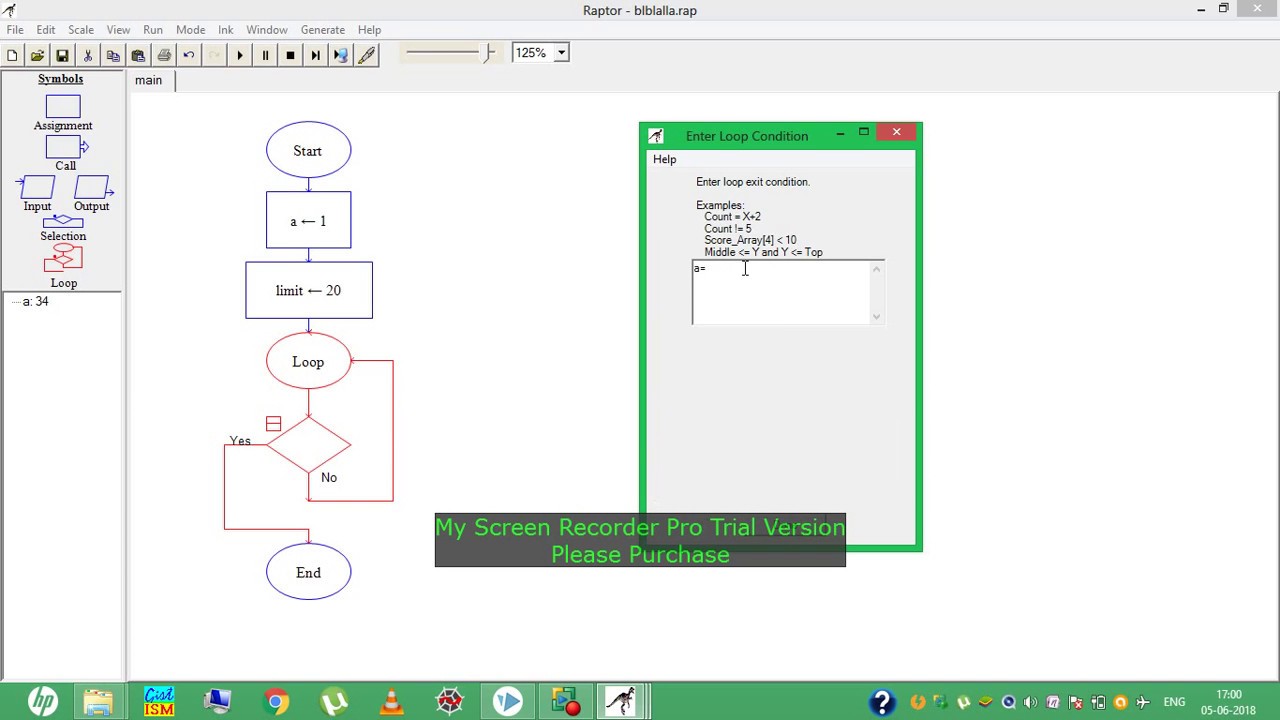Open a file with the folder icon
The width and height of the screenshot is (1280, 720).
(37, 56)
